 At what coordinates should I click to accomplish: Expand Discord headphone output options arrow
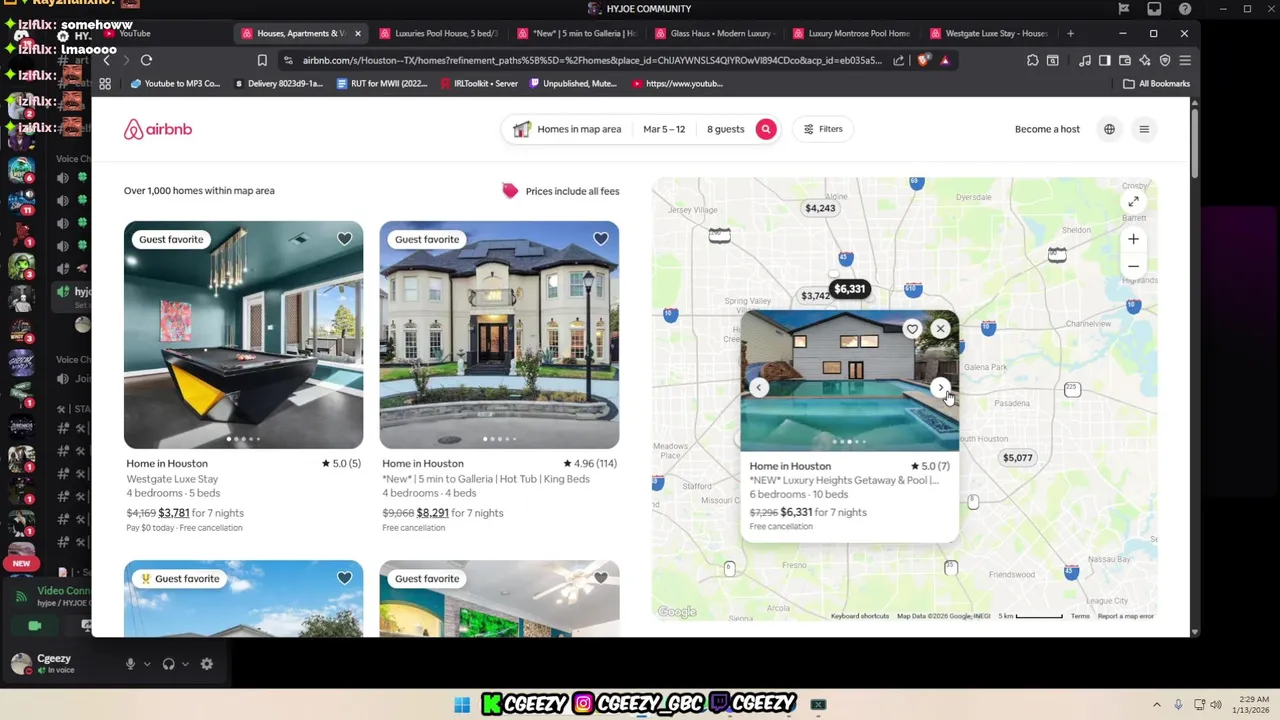[185, 664]
